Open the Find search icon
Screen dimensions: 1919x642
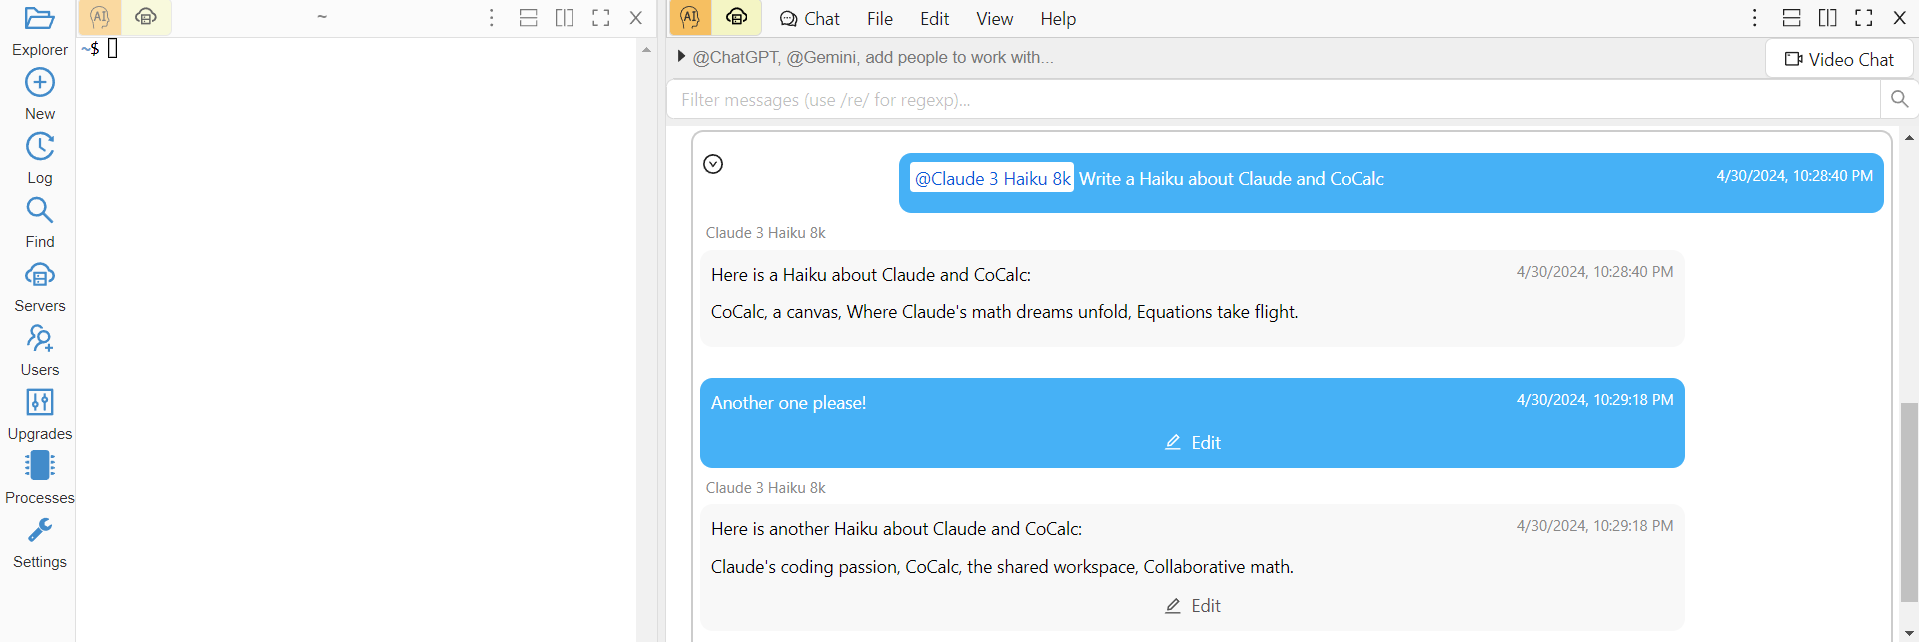coord(40,211)
